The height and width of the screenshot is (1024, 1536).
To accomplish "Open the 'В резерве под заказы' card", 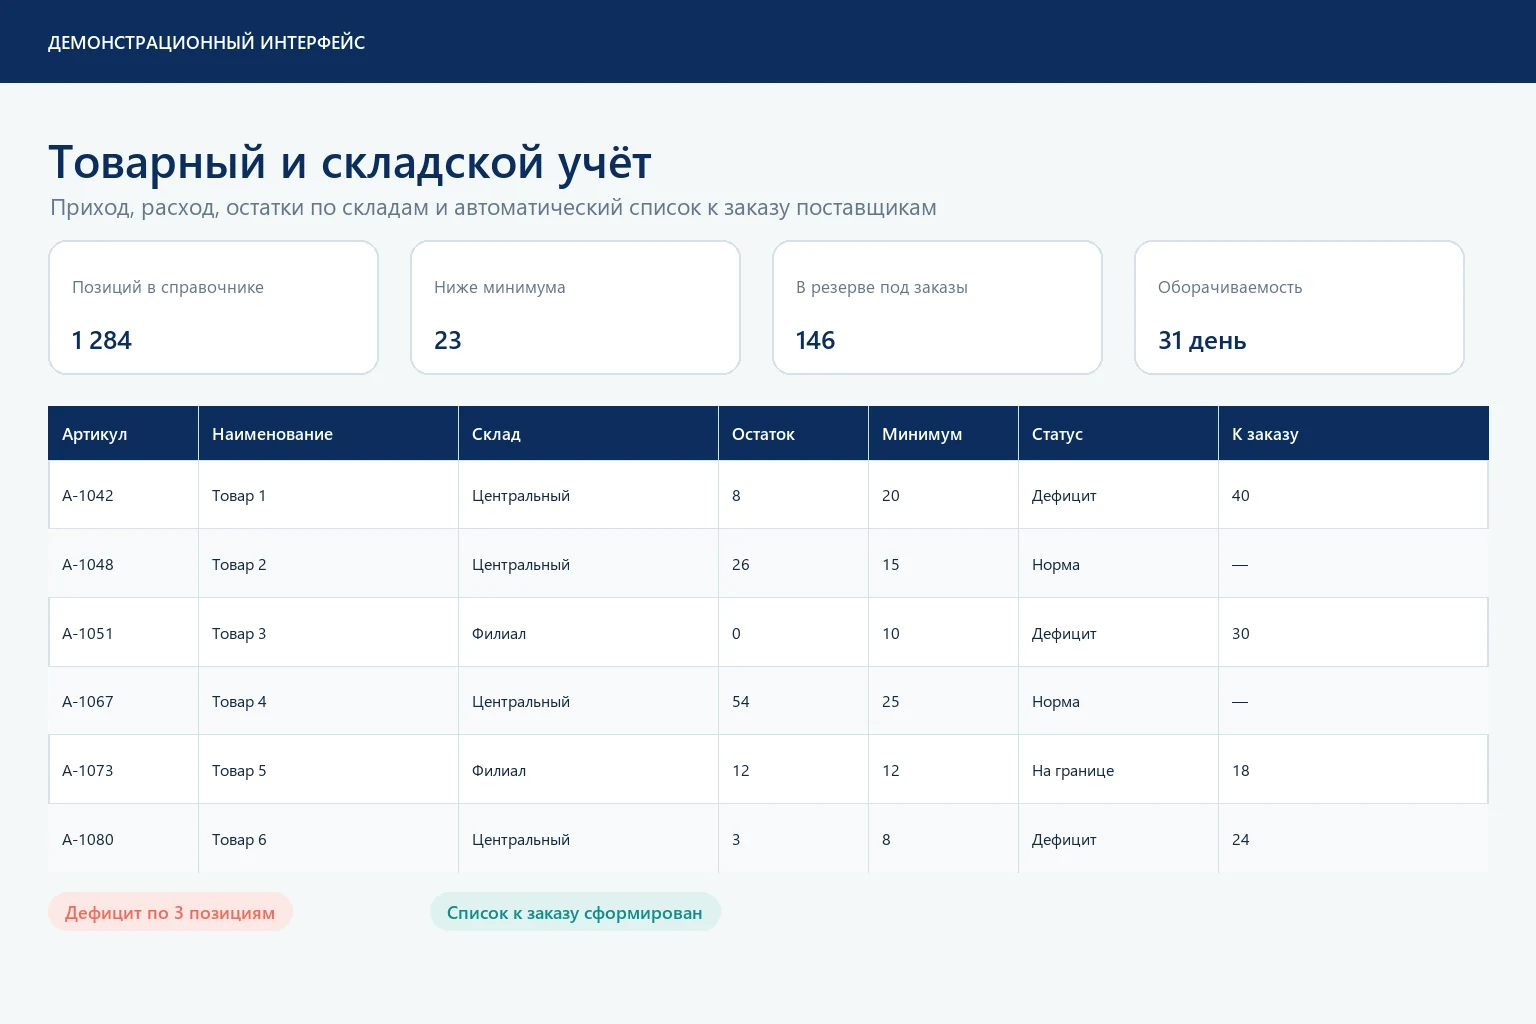I will pyautogui.click(x=937, y=307).
